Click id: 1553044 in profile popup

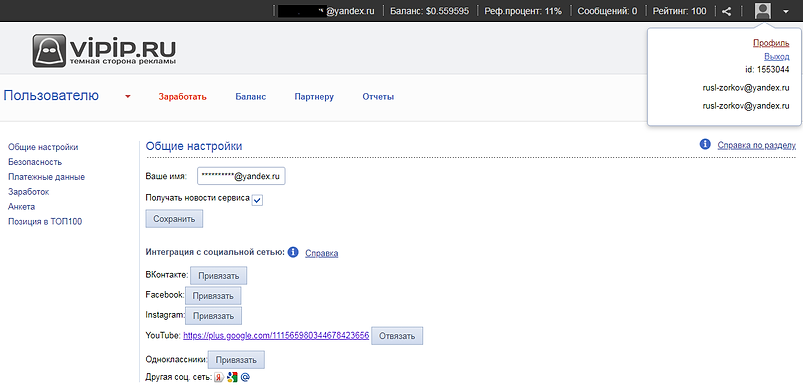(x=767, y=69)
